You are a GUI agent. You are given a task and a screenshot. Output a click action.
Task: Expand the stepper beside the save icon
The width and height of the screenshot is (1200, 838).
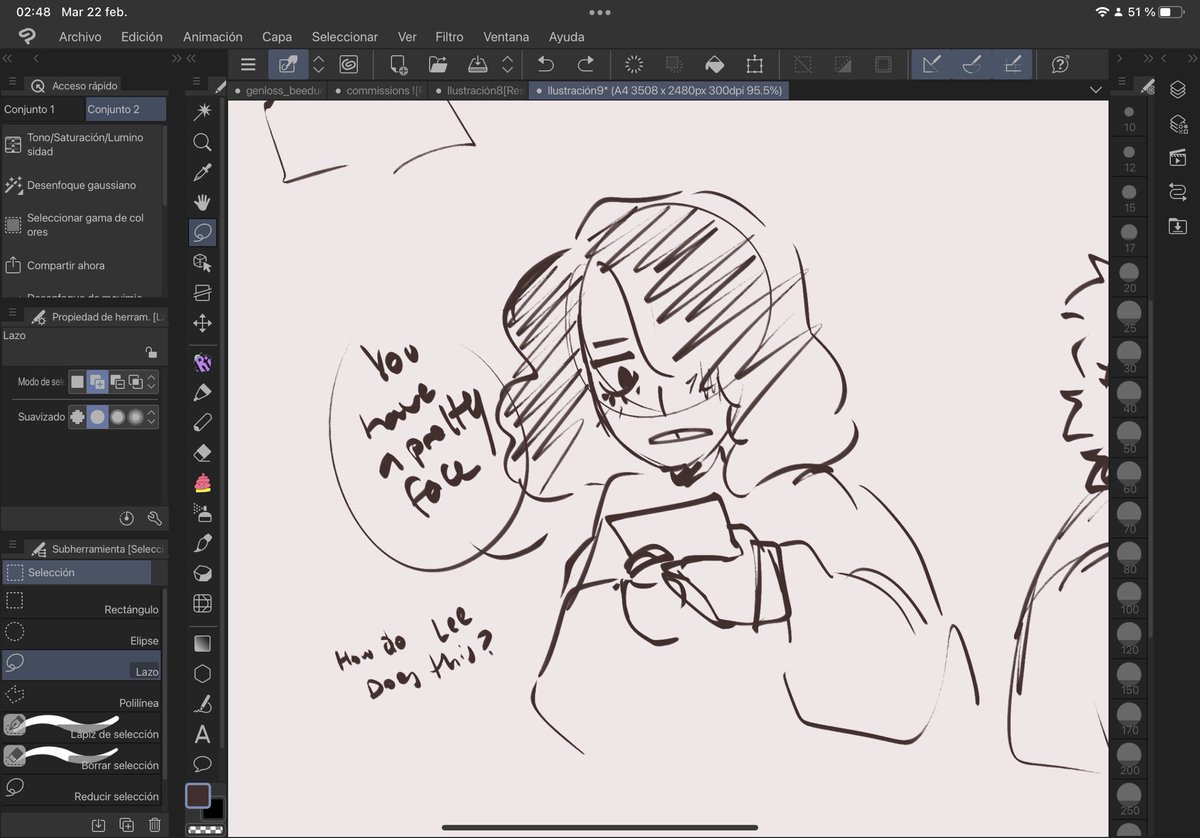pos(507,64)
